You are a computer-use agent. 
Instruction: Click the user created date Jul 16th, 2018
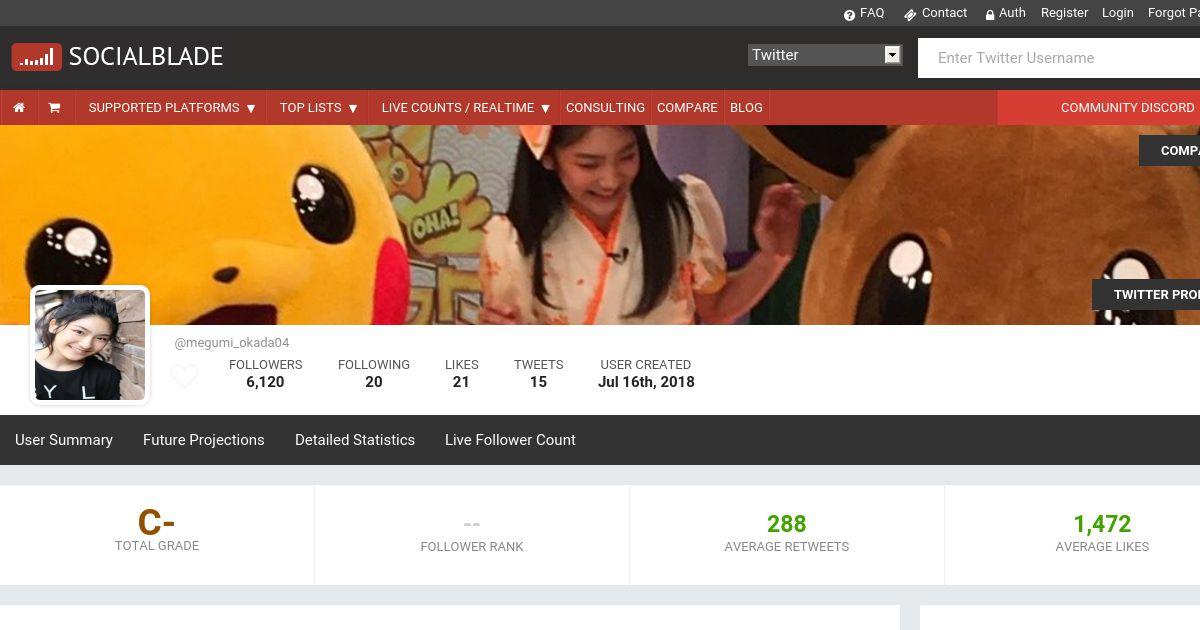click(646, 382)
